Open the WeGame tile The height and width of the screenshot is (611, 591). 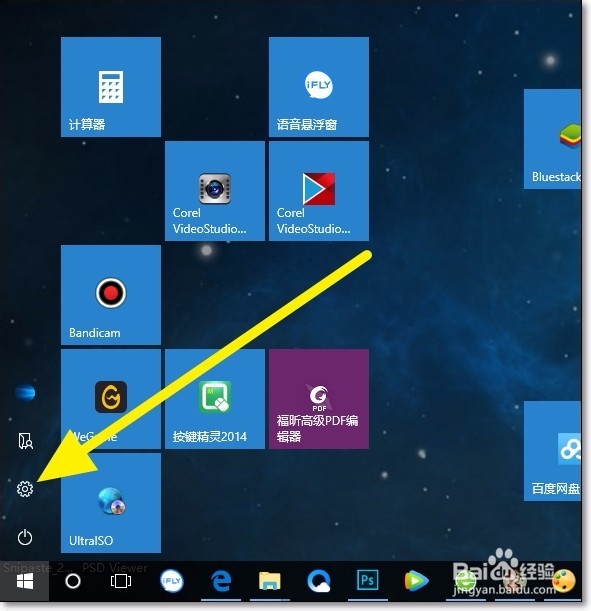(x=111, y=399)
